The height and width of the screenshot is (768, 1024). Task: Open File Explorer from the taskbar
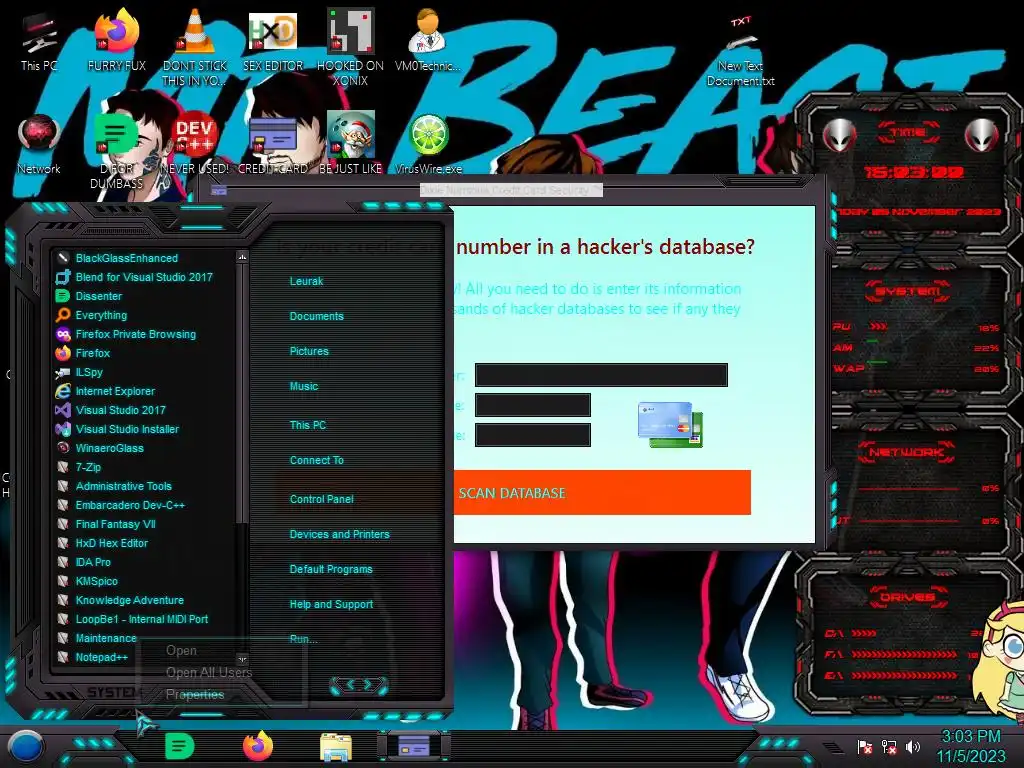[336, 748]
